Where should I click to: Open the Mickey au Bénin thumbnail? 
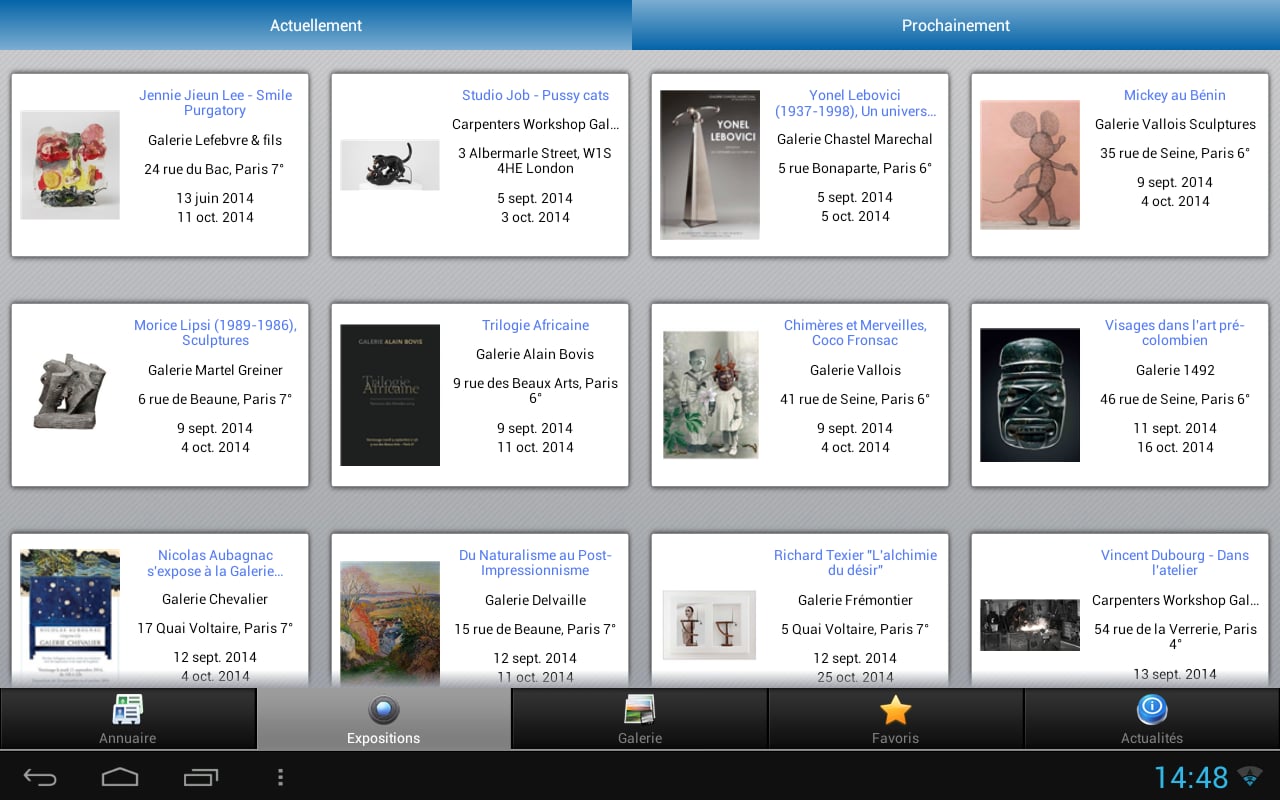click(1030, 165)
